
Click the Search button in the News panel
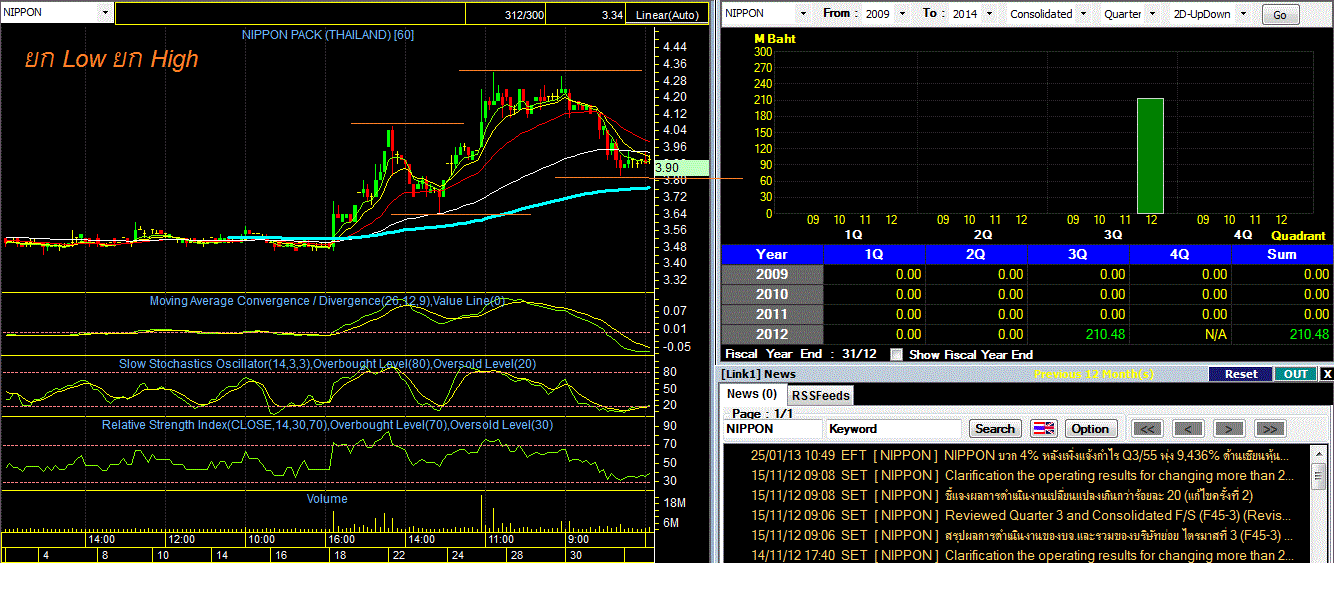click(995, 429)
